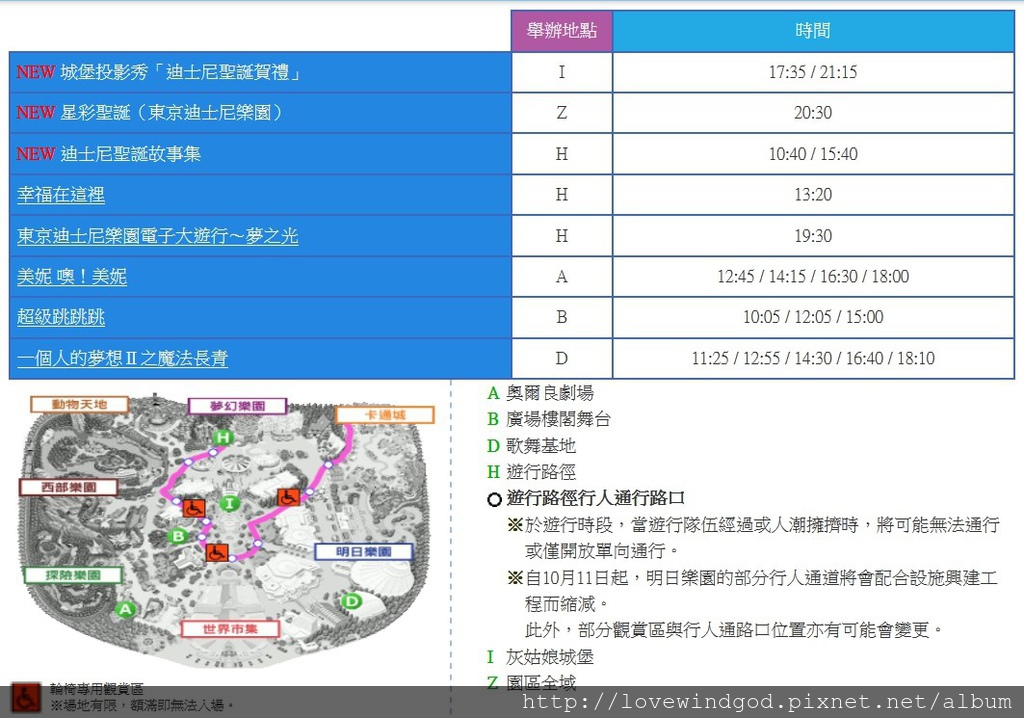Click the 時間 column header
This screenshot has width=1024, height=718.
(x=813, y=31)
